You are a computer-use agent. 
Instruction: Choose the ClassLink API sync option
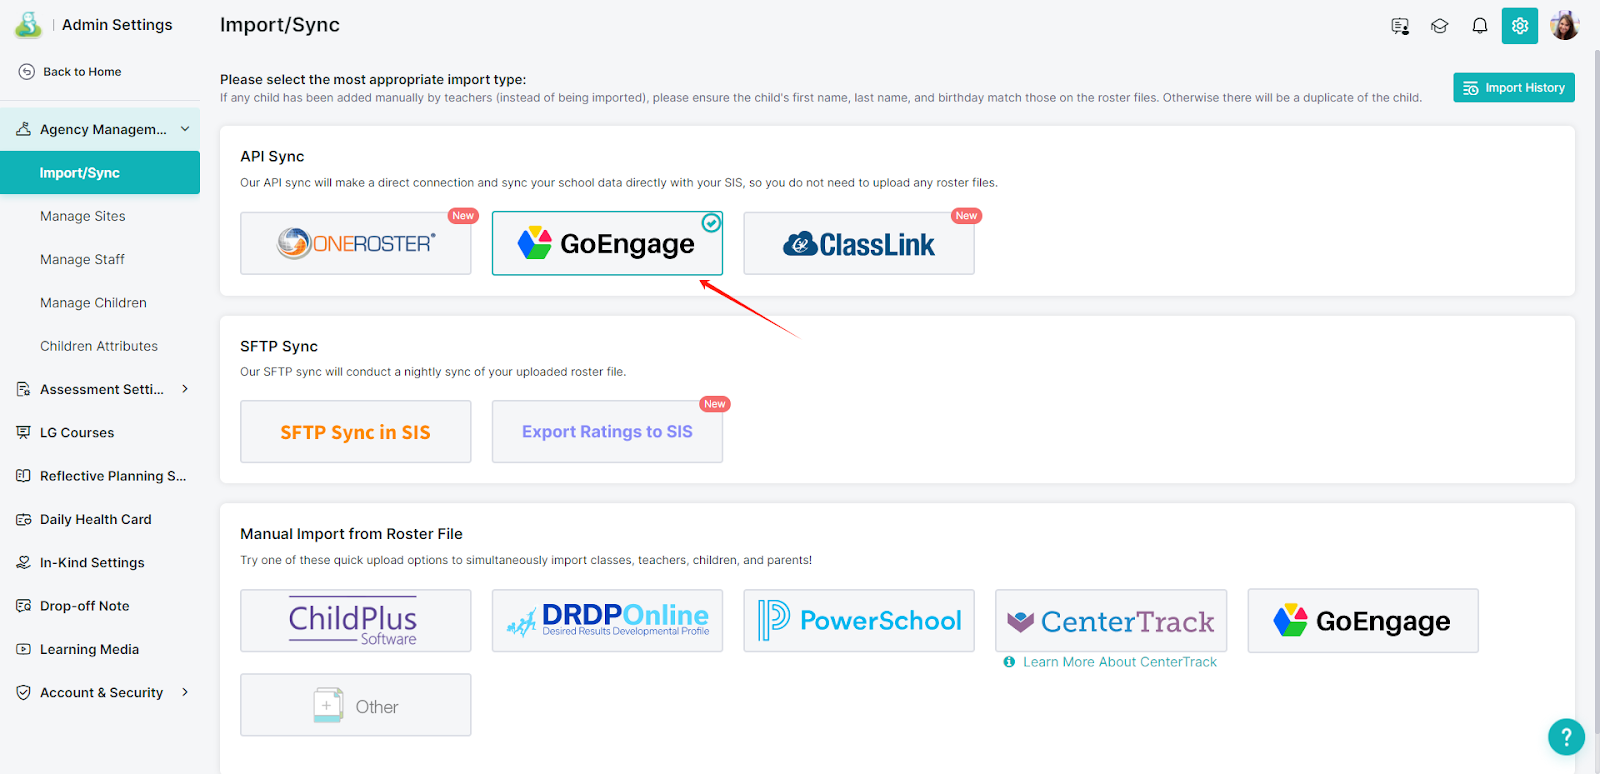(859, 243)
